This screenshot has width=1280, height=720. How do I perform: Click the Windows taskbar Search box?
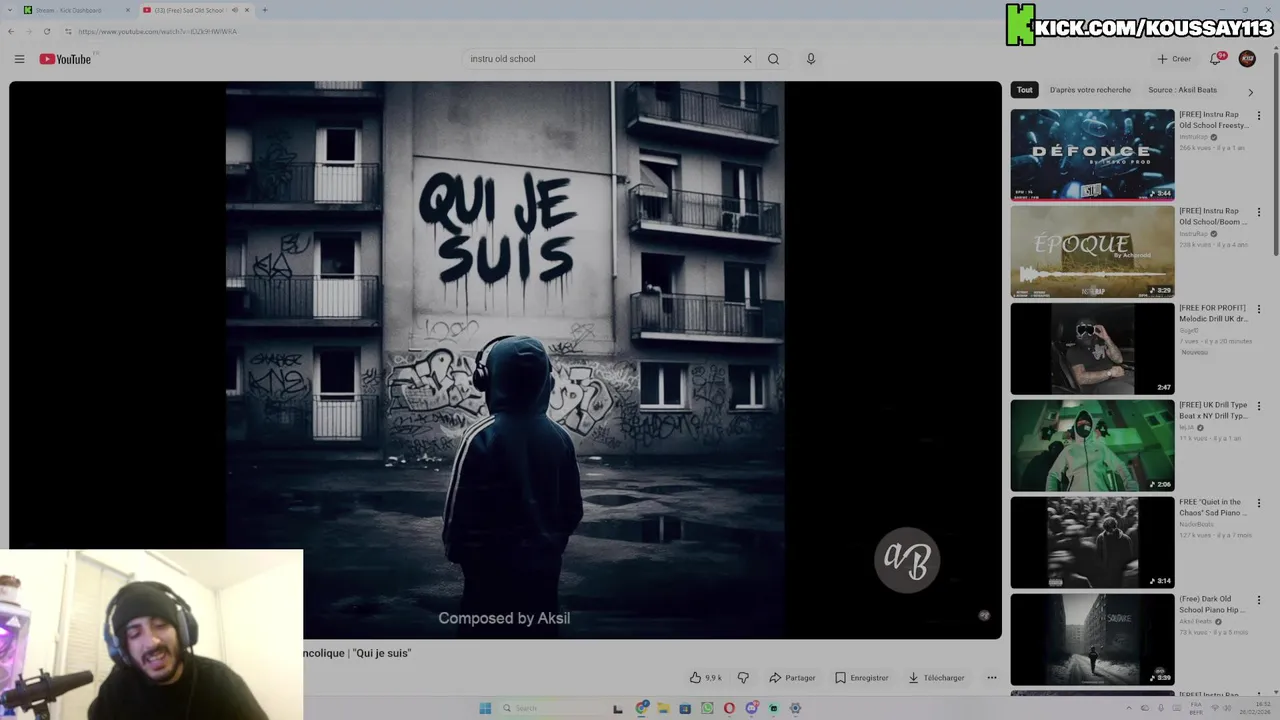(x=550, y=708)
